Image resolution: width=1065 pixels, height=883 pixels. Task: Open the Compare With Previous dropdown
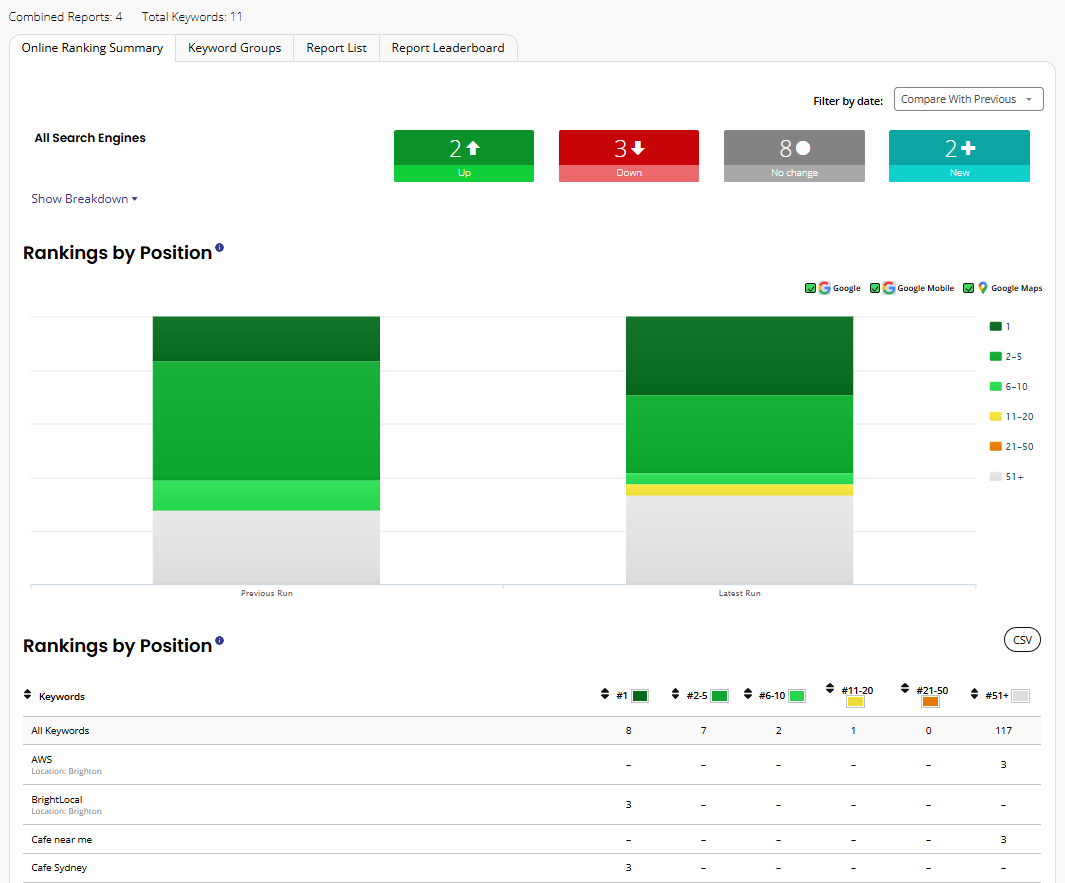(969, 99)
